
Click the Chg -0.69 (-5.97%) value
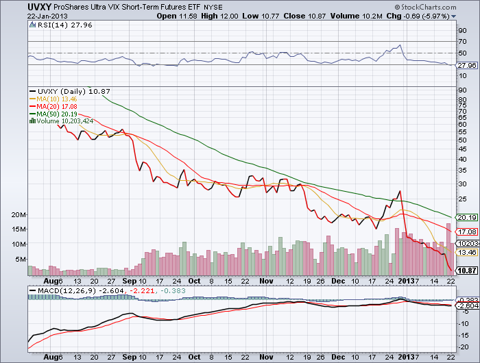point(418,16)
